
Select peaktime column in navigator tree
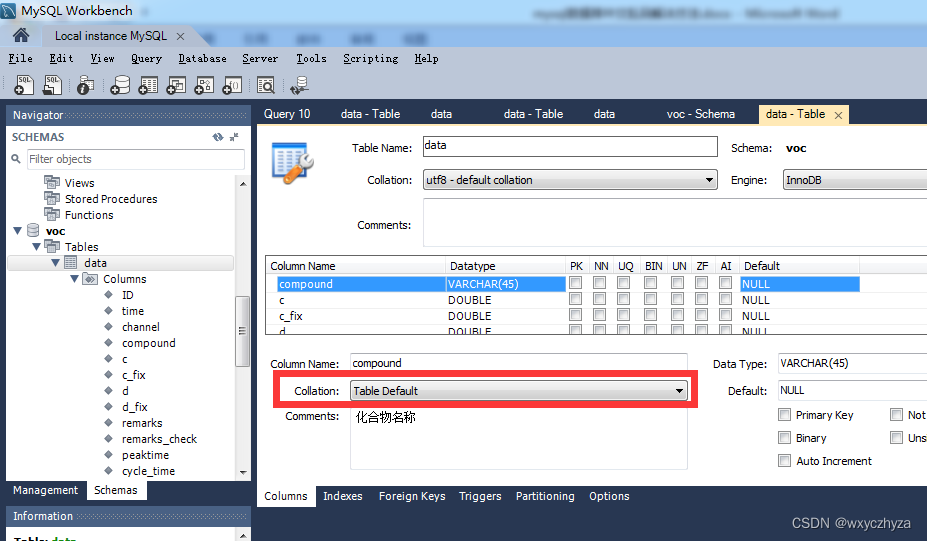pos(145,455)
